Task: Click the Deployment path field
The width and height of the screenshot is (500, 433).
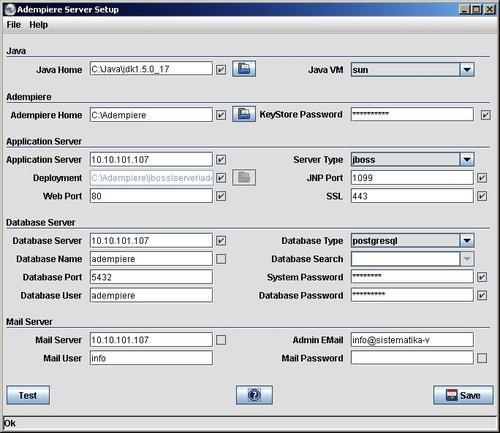Action: (151, 178)
